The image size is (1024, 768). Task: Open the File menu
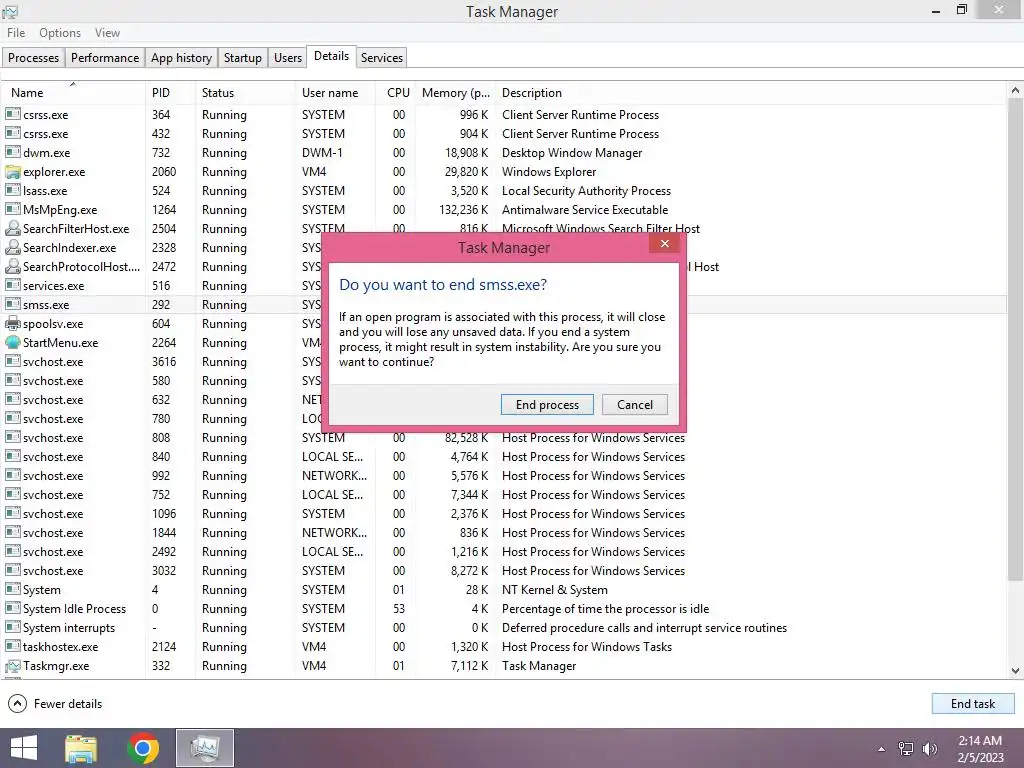(16, 33)
